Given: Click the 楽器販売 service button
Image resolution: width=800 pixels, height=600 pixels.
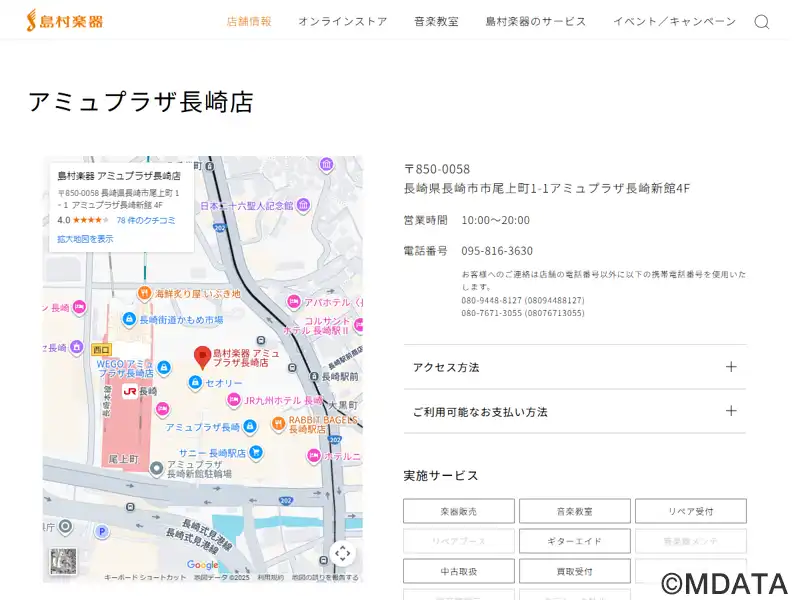Looking at the screenshot, I should click(459, 511).
